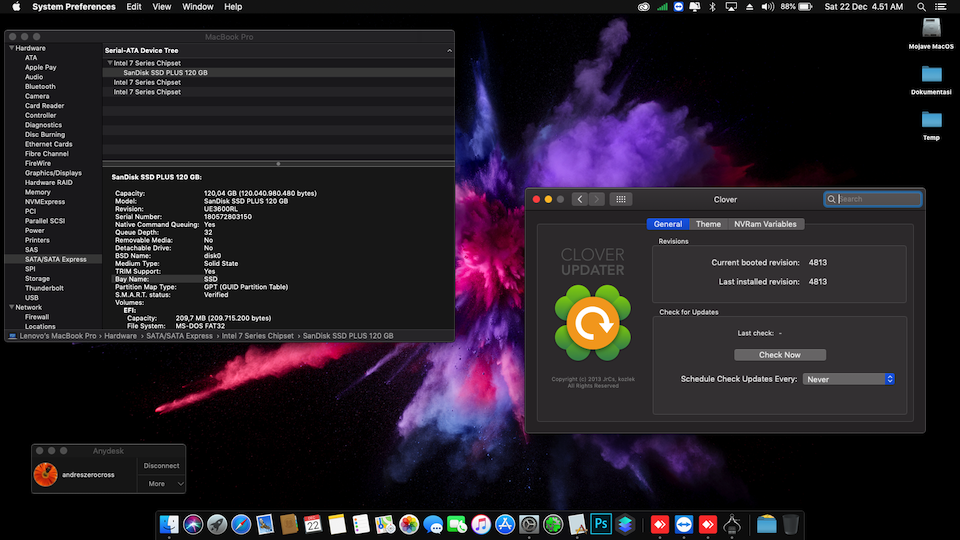Launch Siri from the dock
This screenshot has width=960, height=540.
(193, 525)
